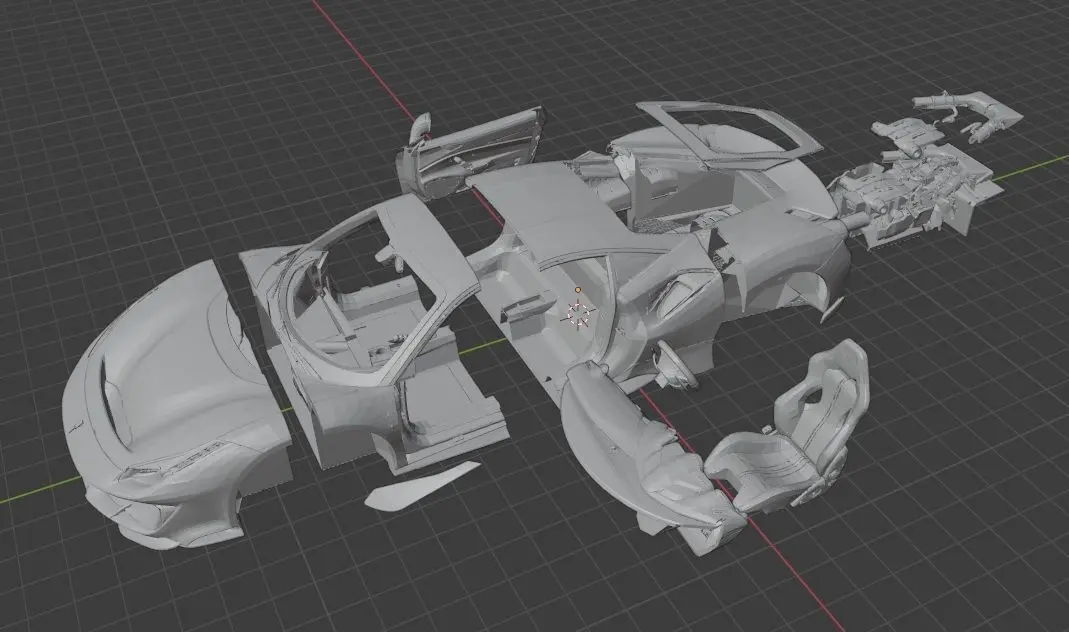
Task: Select the raised rear window frame piece
Action: tap(729, 136)
